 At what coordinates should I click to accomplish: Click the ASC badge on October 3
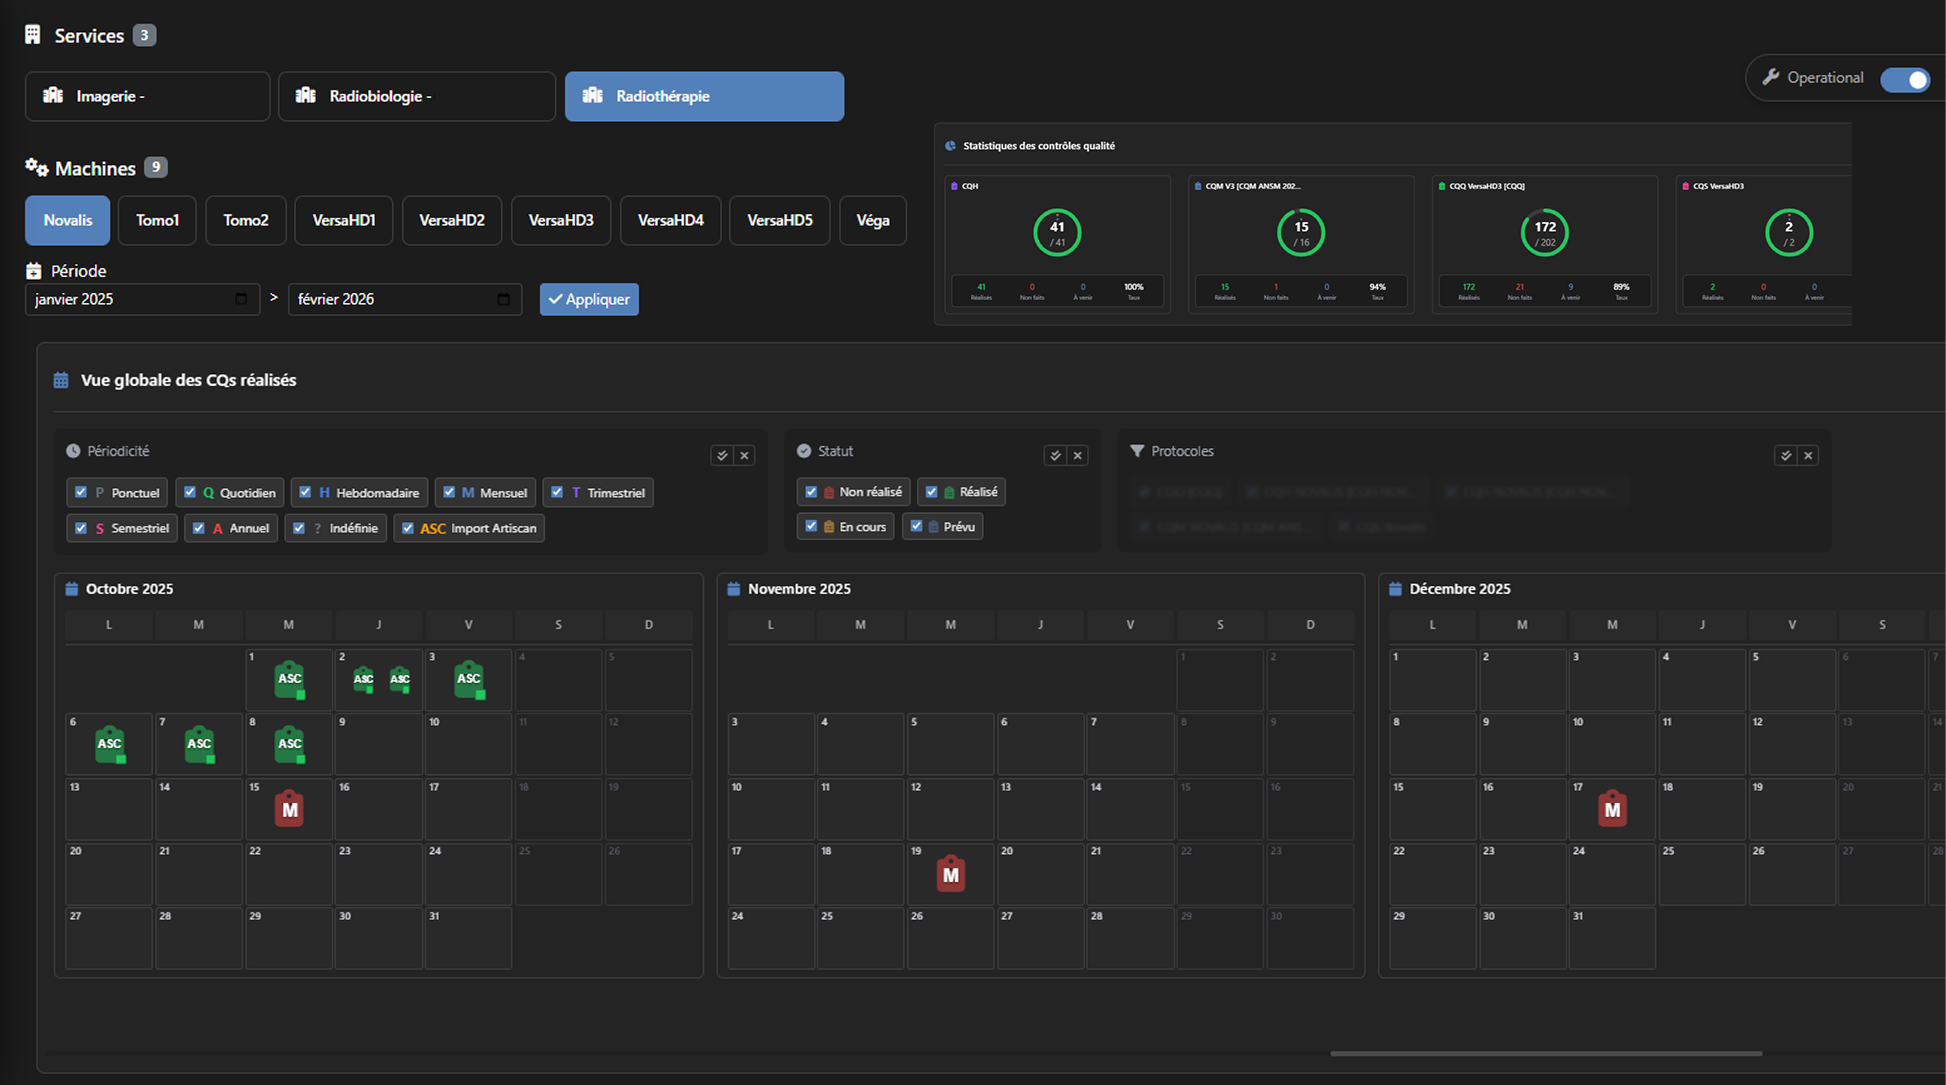click(468, 679)
